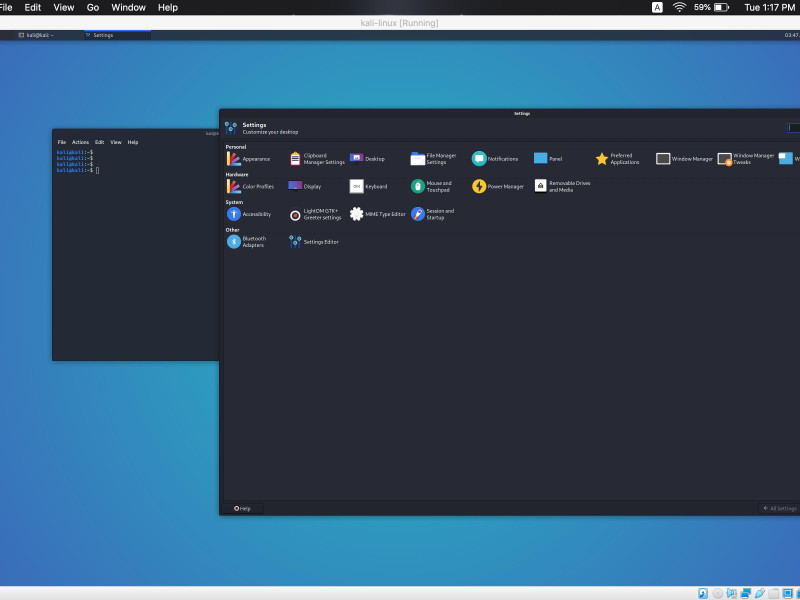Open Preferred Applications
Viewport: 800px width, 600px height.
click(x=617, y=159)
